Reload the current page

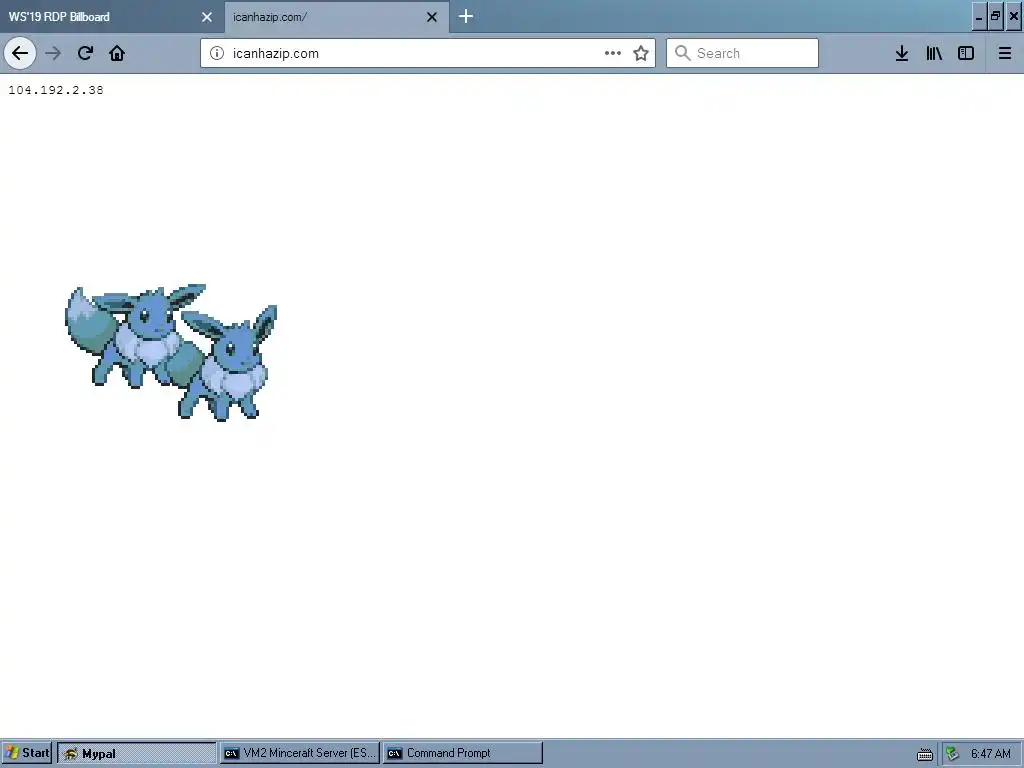tap(85, 53)
